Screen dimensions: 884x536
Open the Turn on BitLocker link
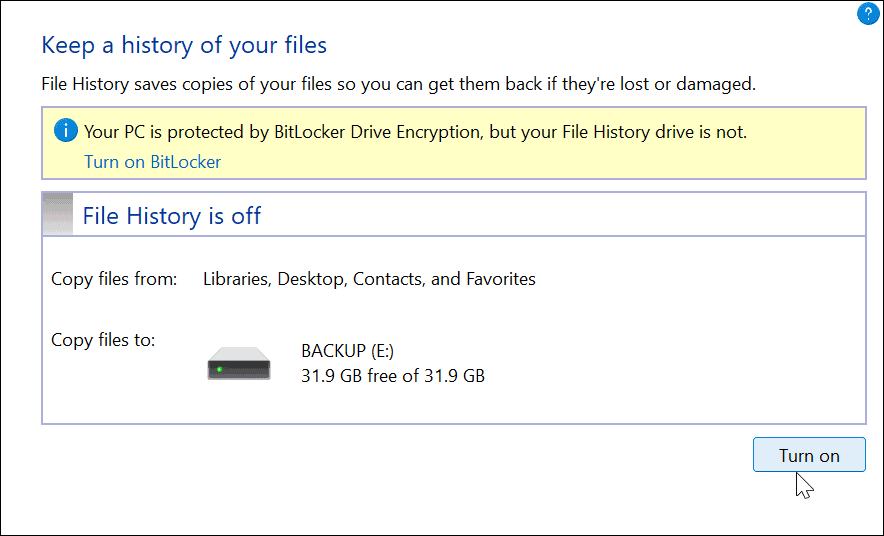tap(152, 162)
